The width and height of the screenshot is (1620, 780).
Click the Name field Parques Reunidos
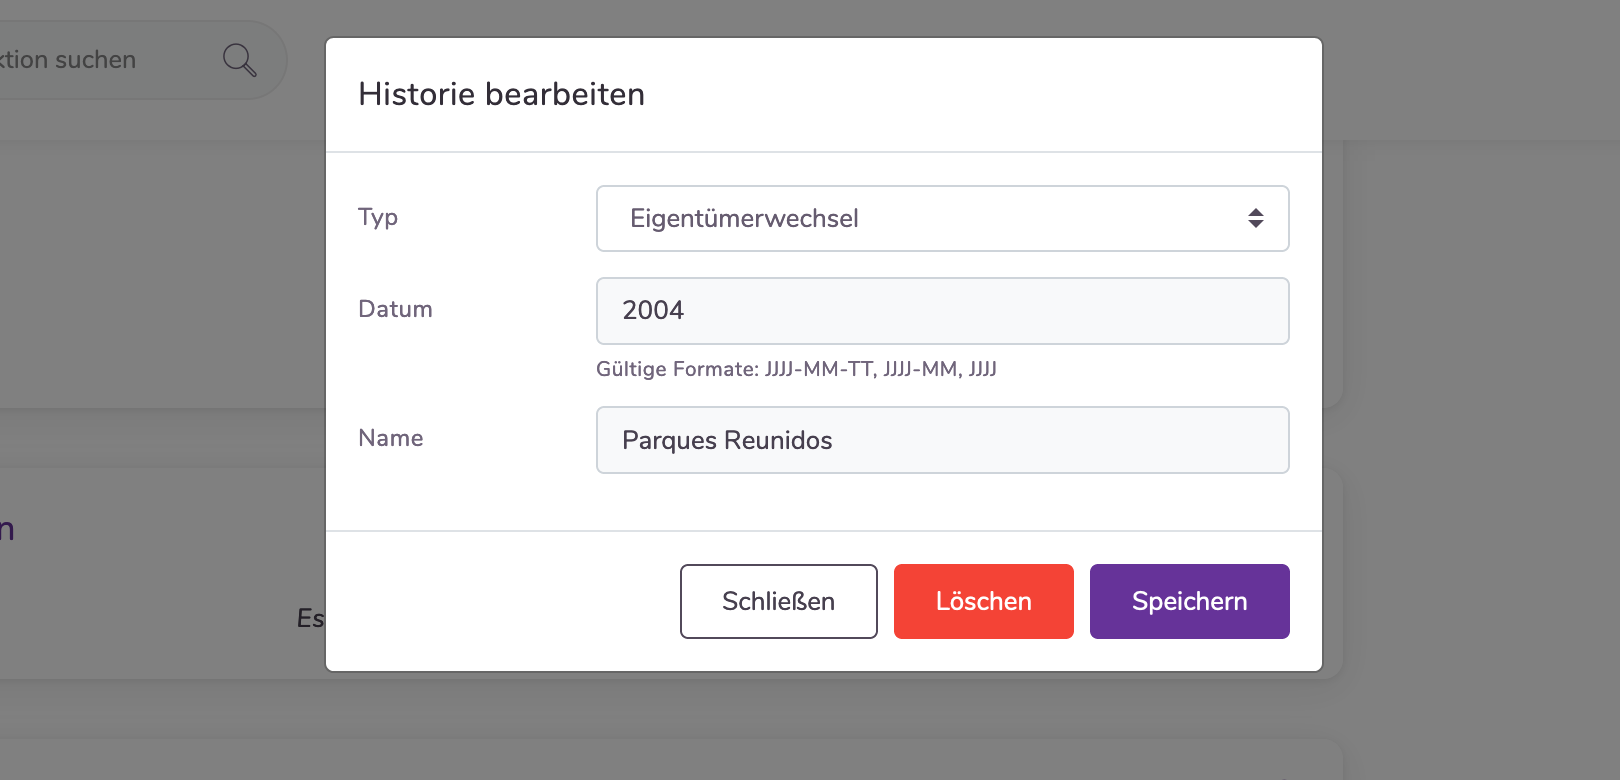click(942, 440)
